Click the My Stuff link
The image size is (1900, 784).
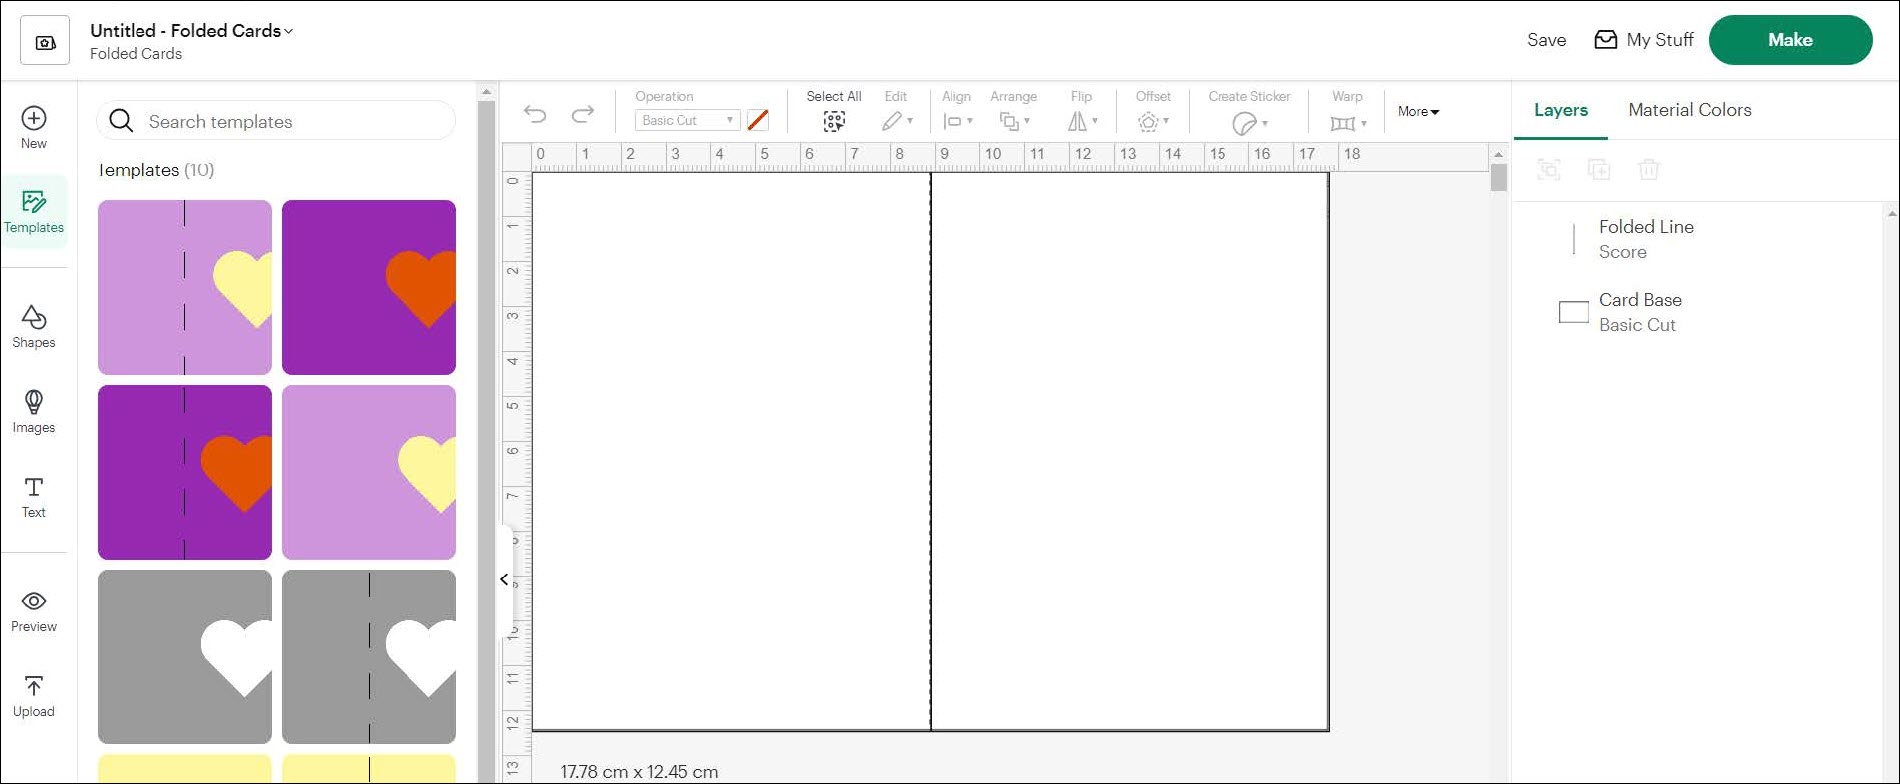click(1660, 40)
